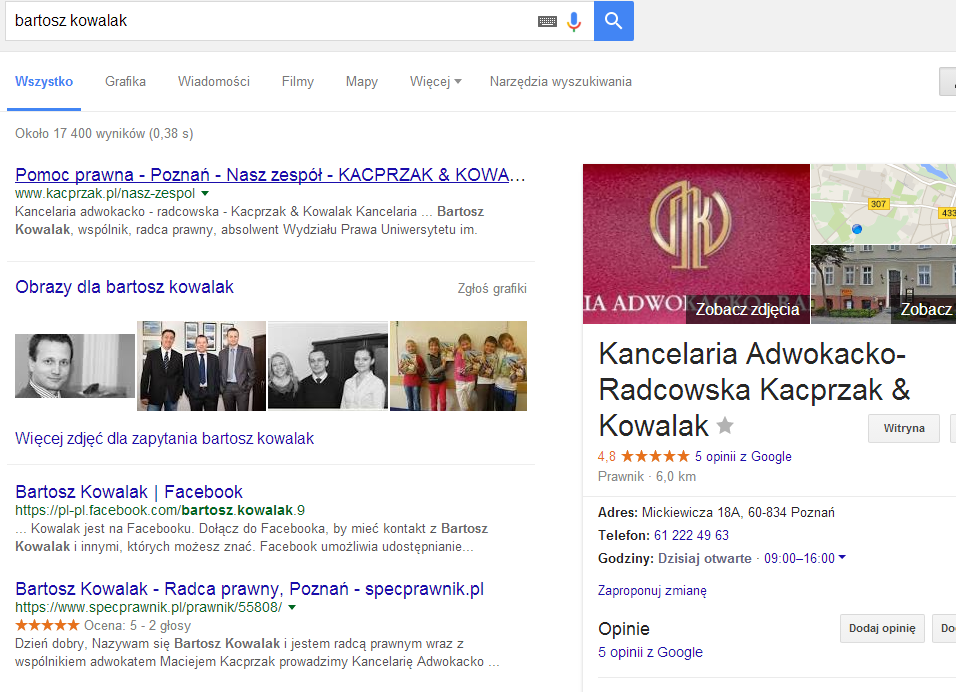Activate voice search microphone icon
Image resolution: width=956 pixels, height=692 pixels.
point(574,21)
